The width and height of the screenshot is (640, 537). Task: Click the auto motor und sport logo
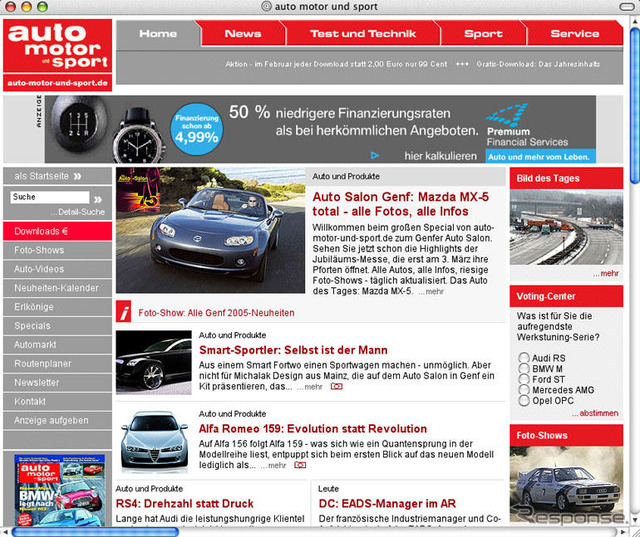[x=58, y=46]
